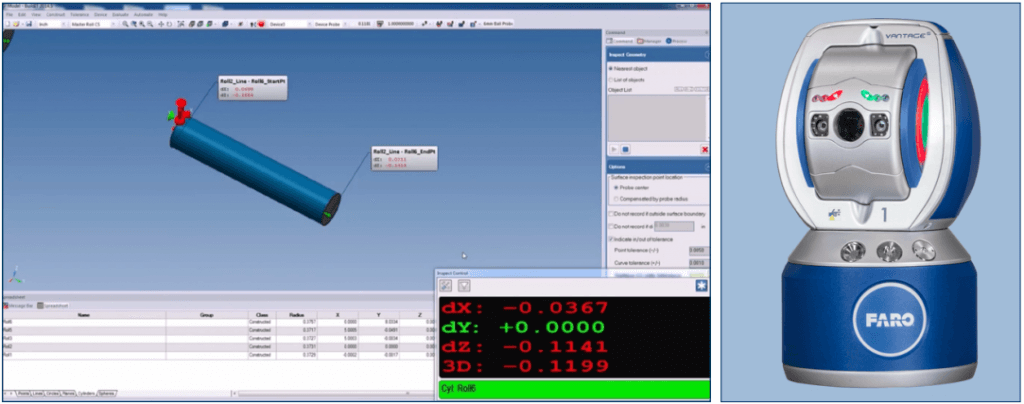This screenshot has width=1024, height=404.
Task: Open the Planes sheet tab
Action: [x=67, y=394]
